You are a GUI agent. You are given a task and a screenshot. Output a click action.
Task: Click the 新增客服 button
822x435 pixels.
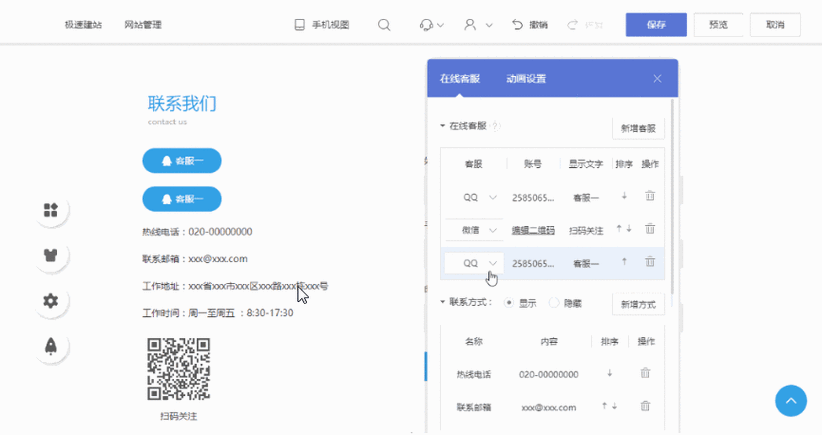click(638, 128)
